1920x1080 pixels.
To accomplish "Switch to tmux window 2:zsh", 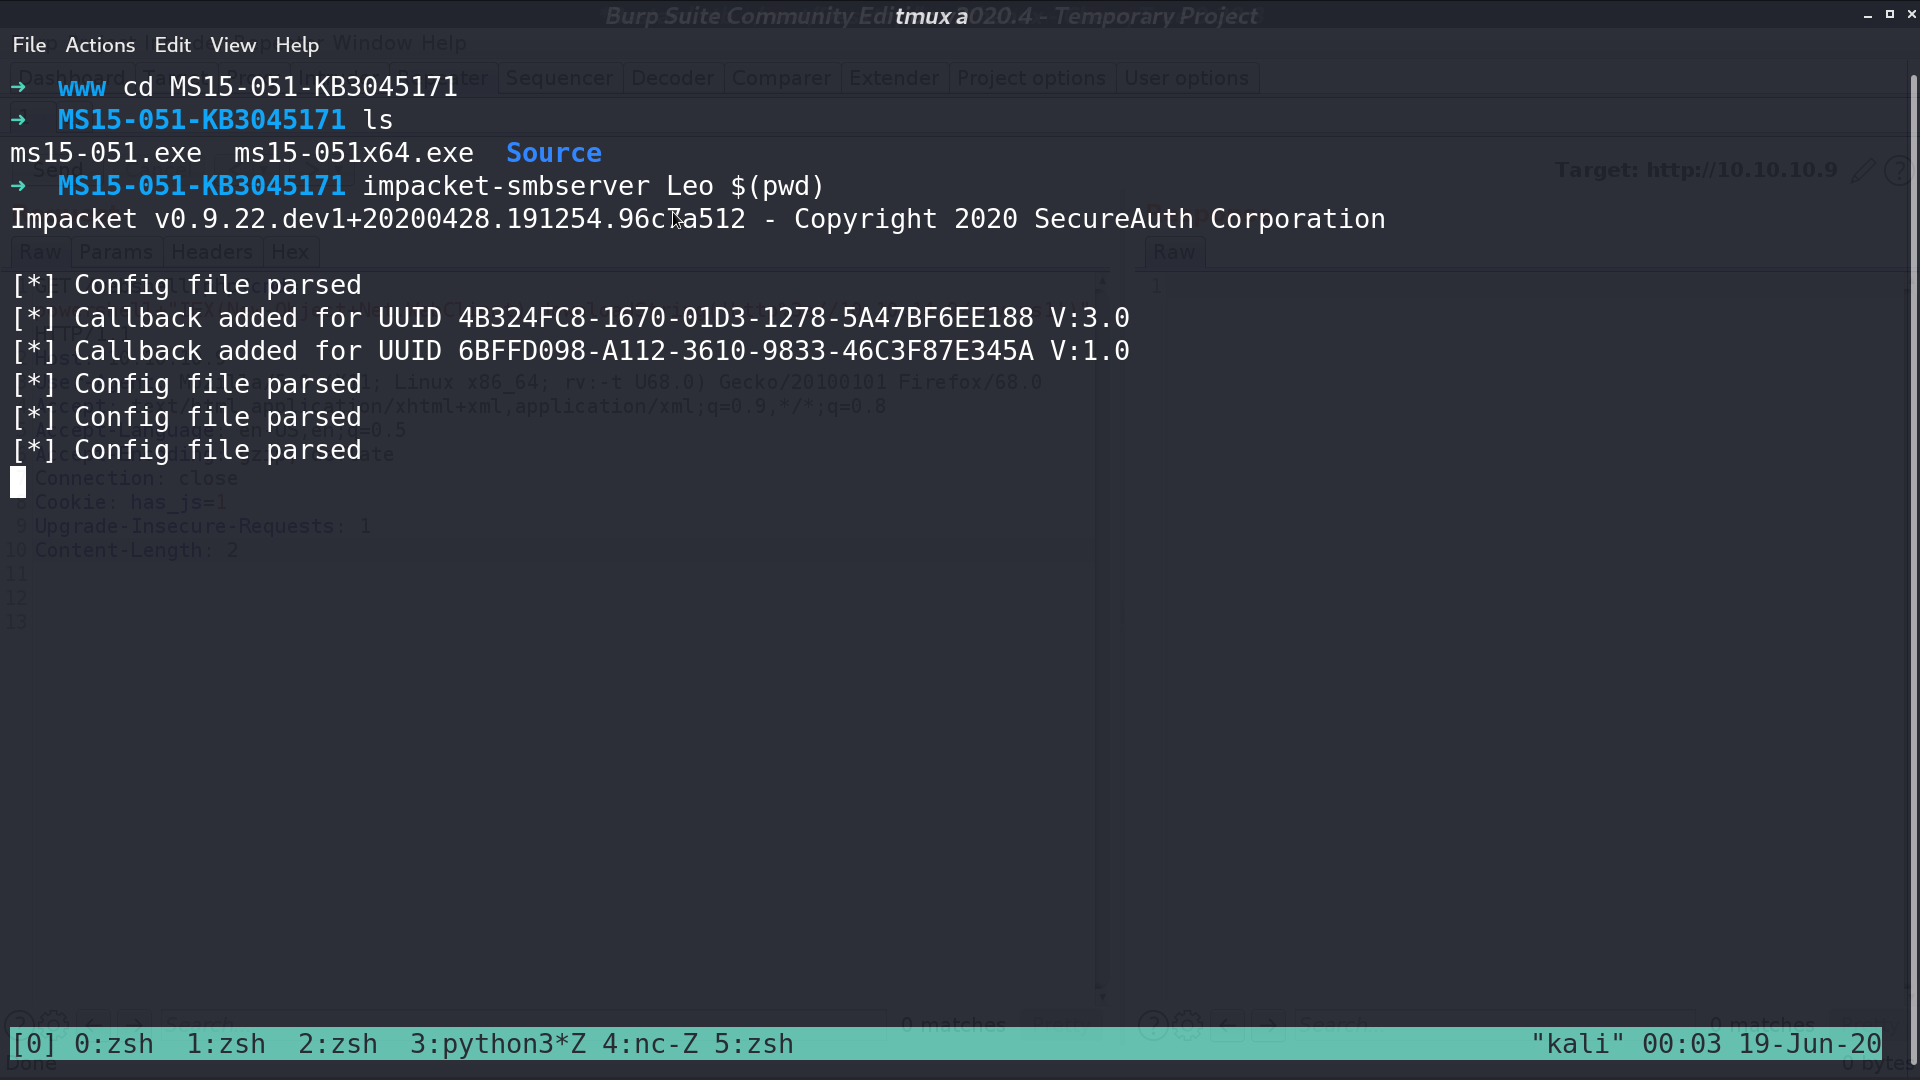I will (338, 1044).
